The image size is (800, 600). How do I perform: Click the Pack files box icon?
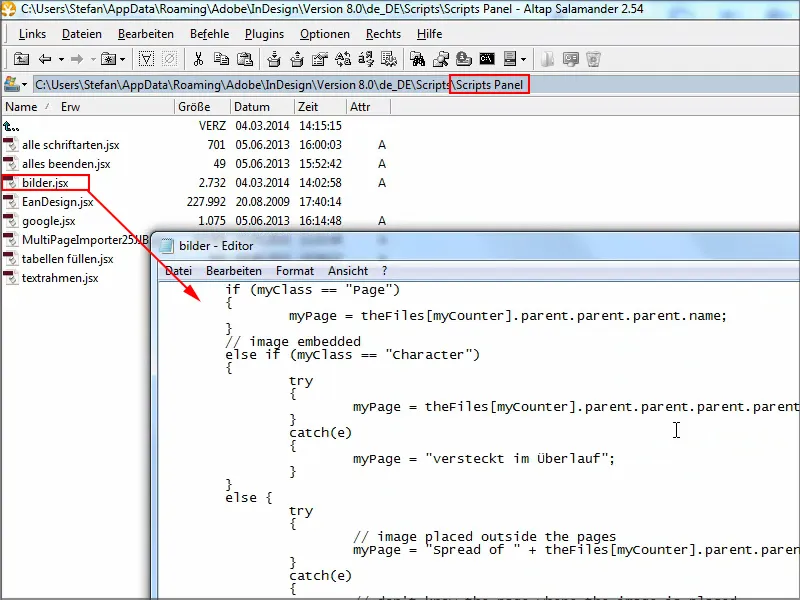[274, 59]
